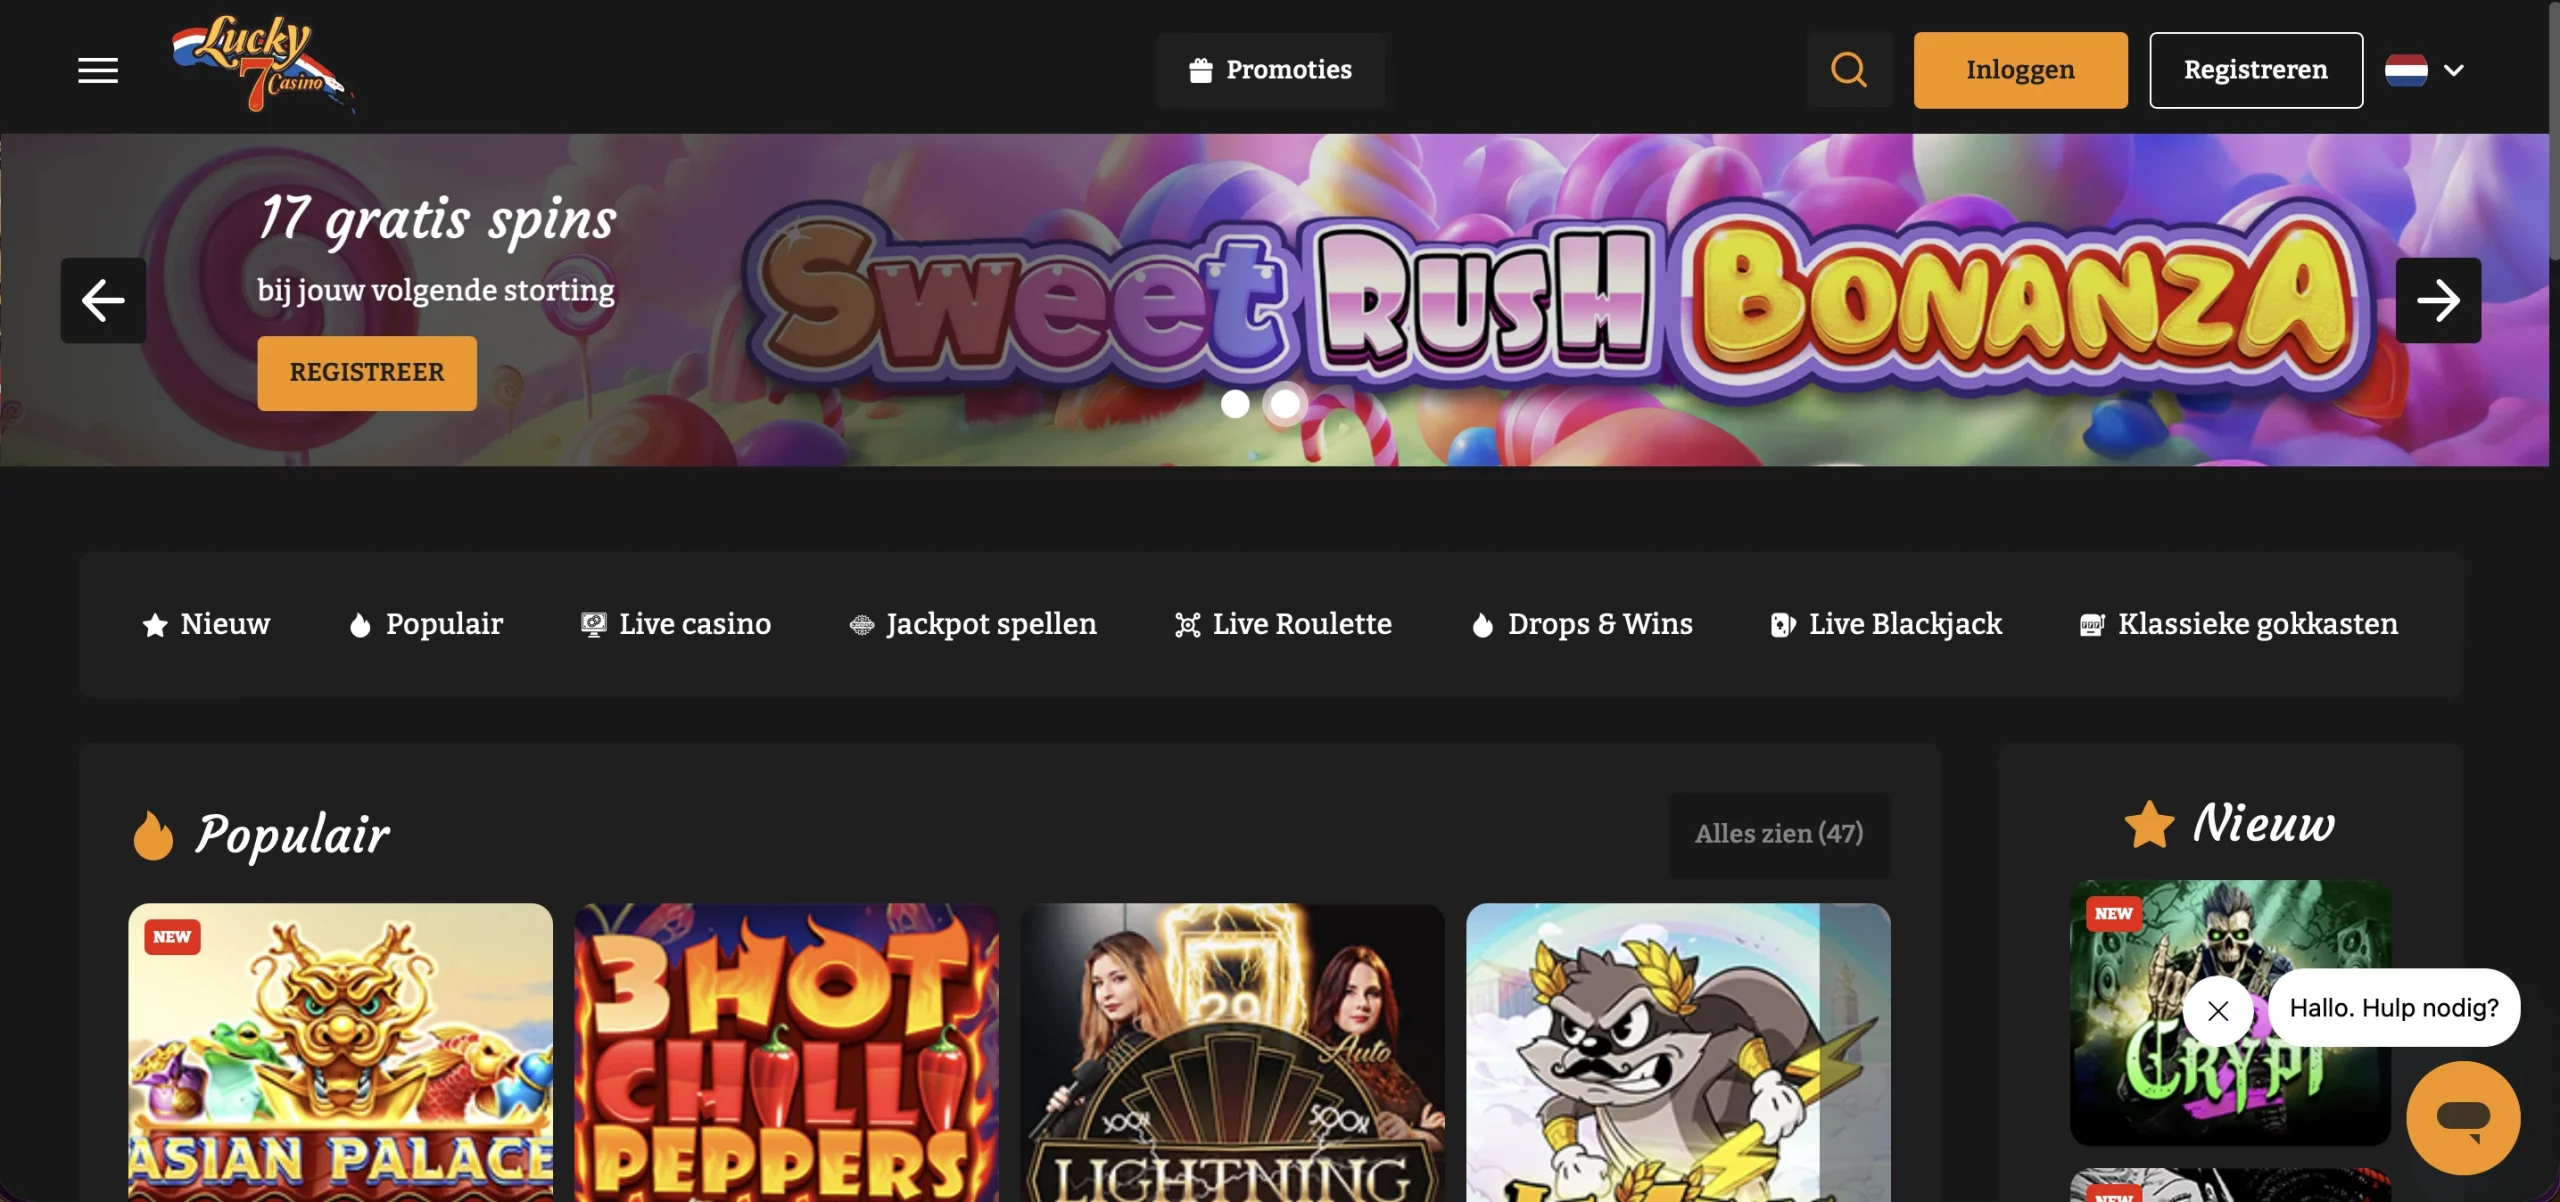Screen dimensions: 2560x1202
Task: Open the Promoties page
Action: tap(1270, 70)
